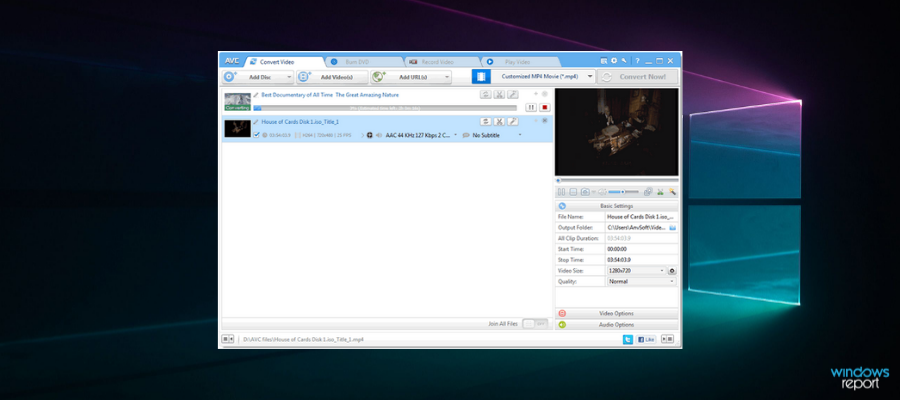The image size is (900, 400).
Task: Edit the File Name field
Action: click(x=642, y=217)
